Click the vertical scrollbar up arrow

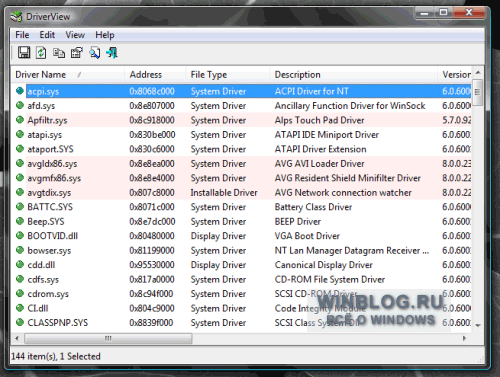pos(478,72)
